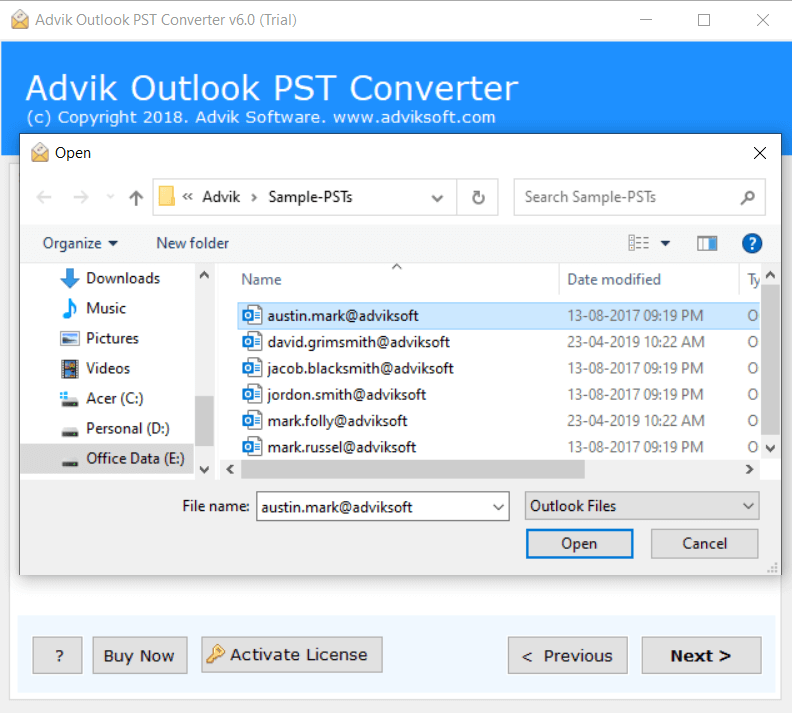Viewport: 792px width, 713px height.
Task: Click date cell of david.grimsmith@adviksoft row
Action: pyautogui.click(x=635, y=342)
